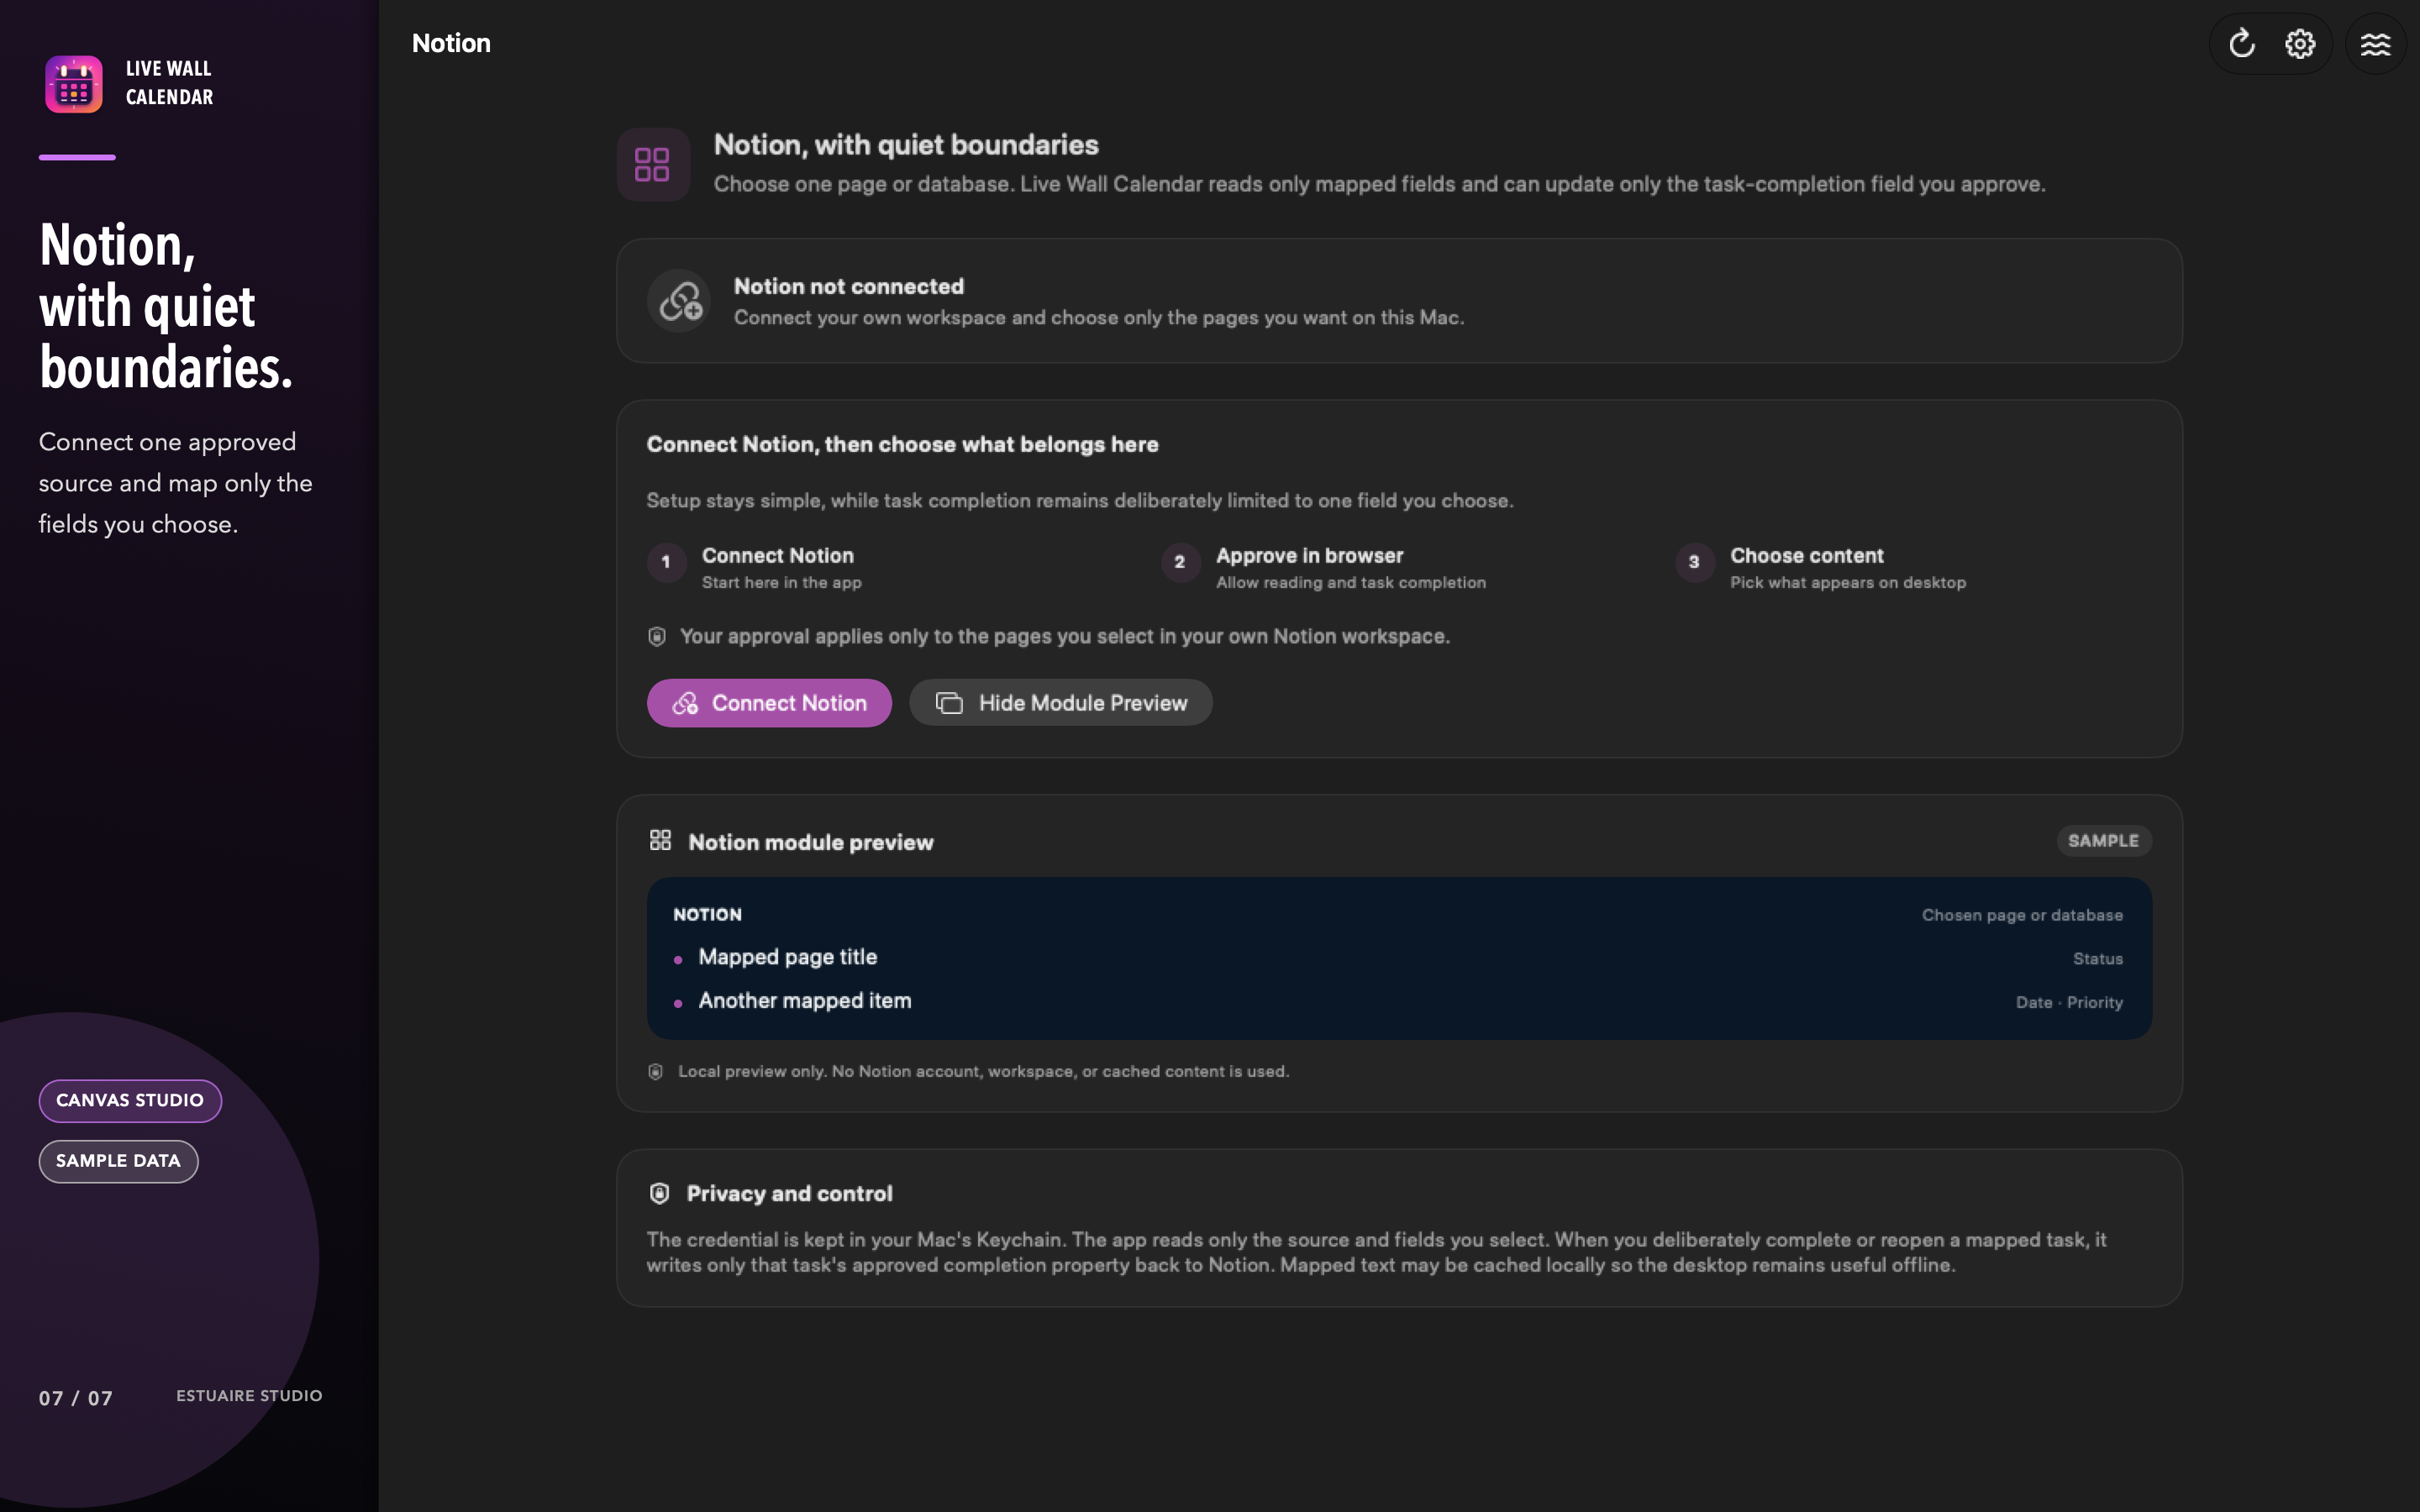Click the 'NOTION' label in the preview card
This screenshot has width=2420, height=1512.
point(708,915)
